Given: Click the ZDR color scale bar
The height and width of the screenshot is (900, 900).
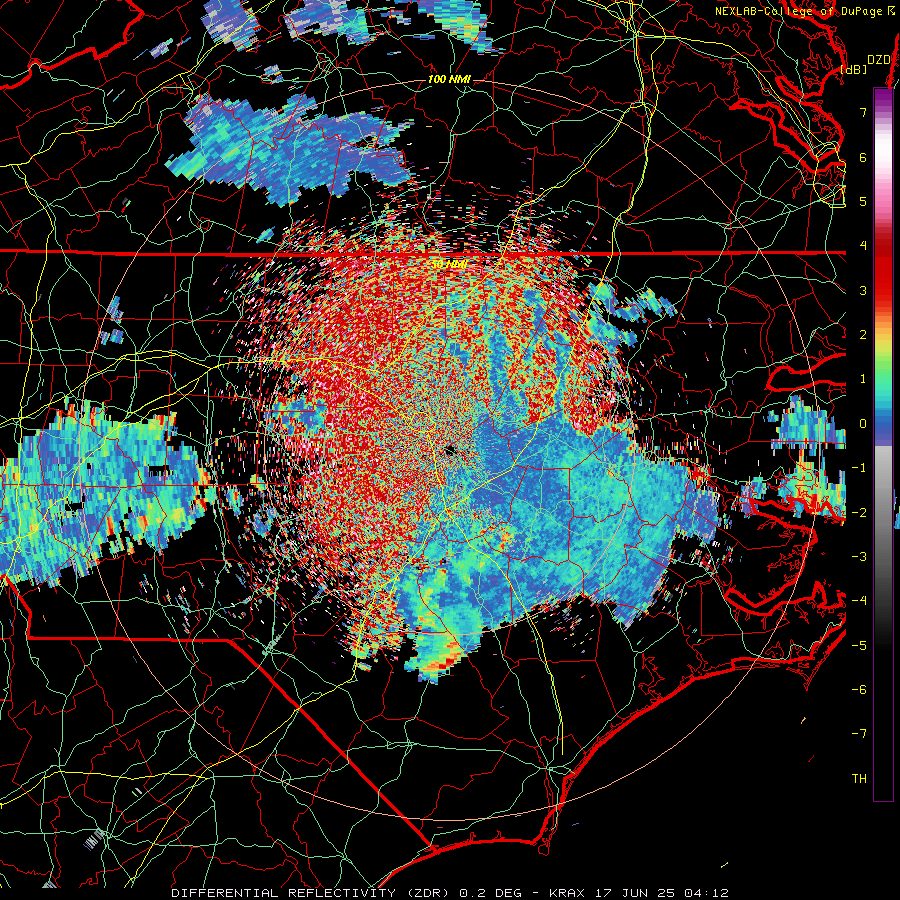Looking at the screenshot, I should 883,444.
